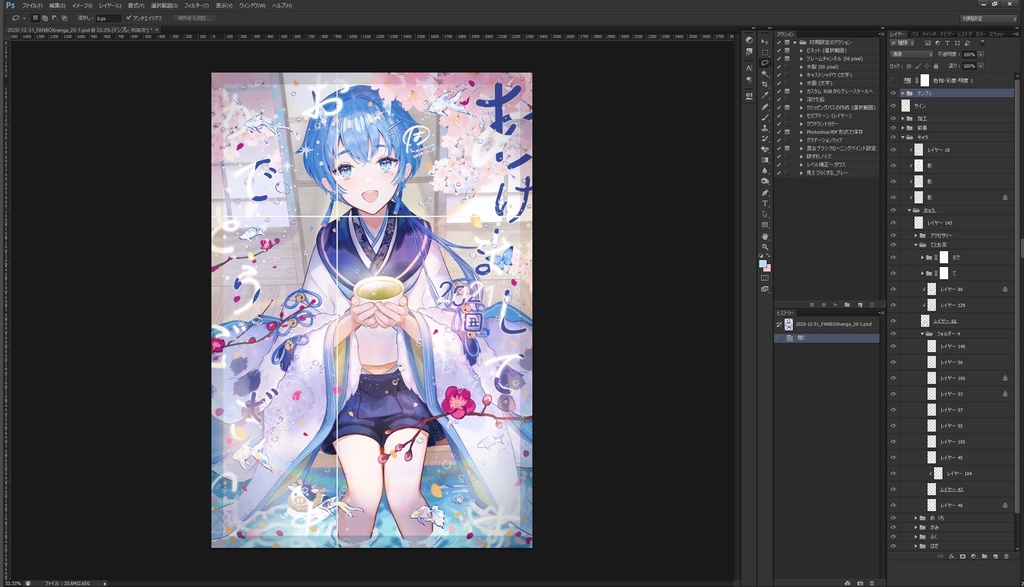Expand the アクセサリー layer group
Screen dimensions: 1024x587
(916, 235)
